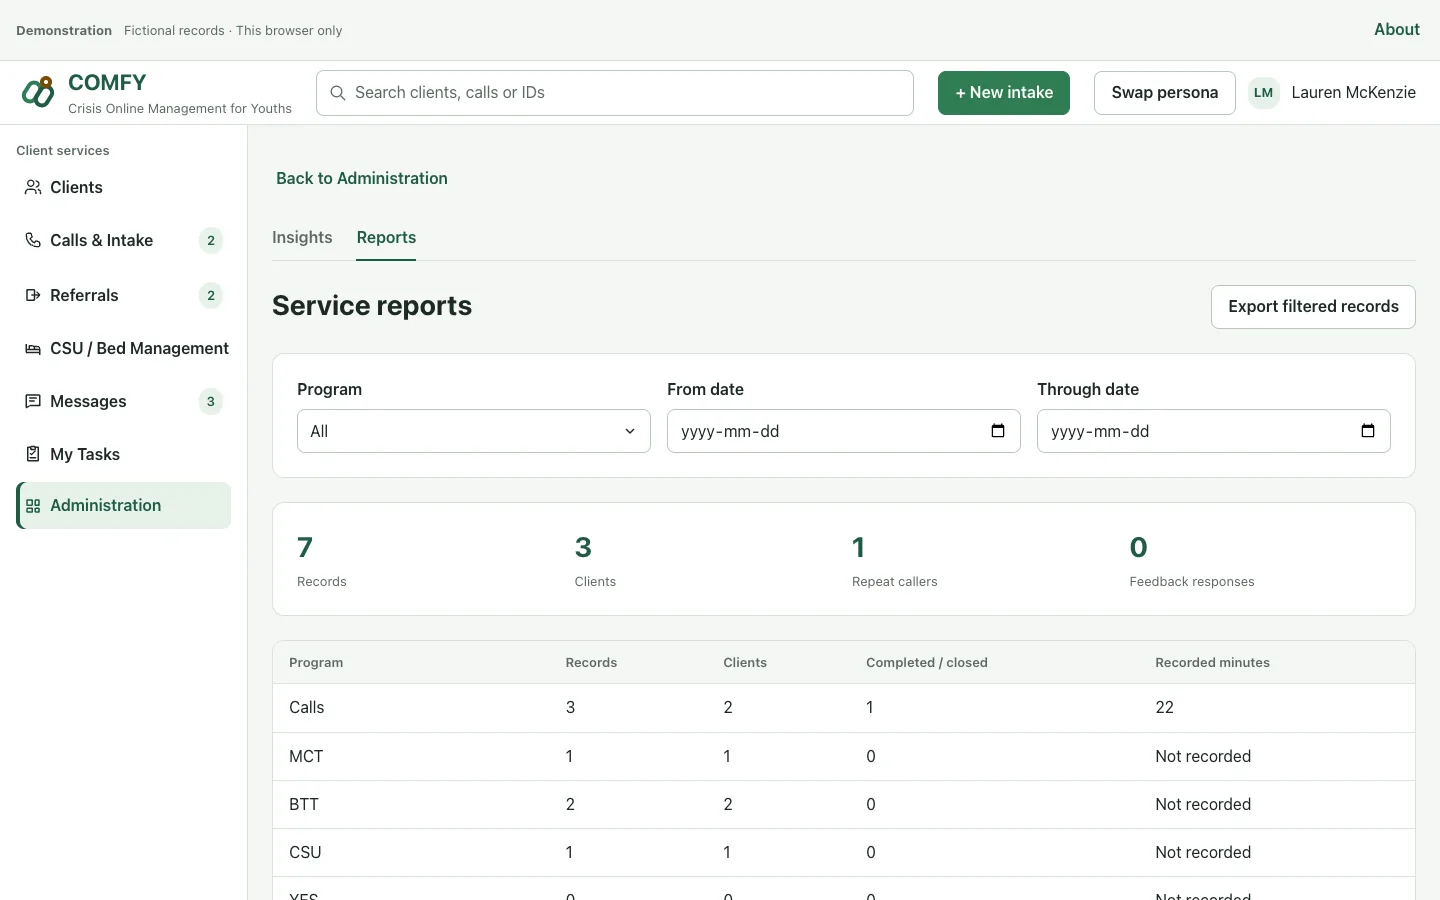Open Clients in the sidebar

[x=123, y=187]
